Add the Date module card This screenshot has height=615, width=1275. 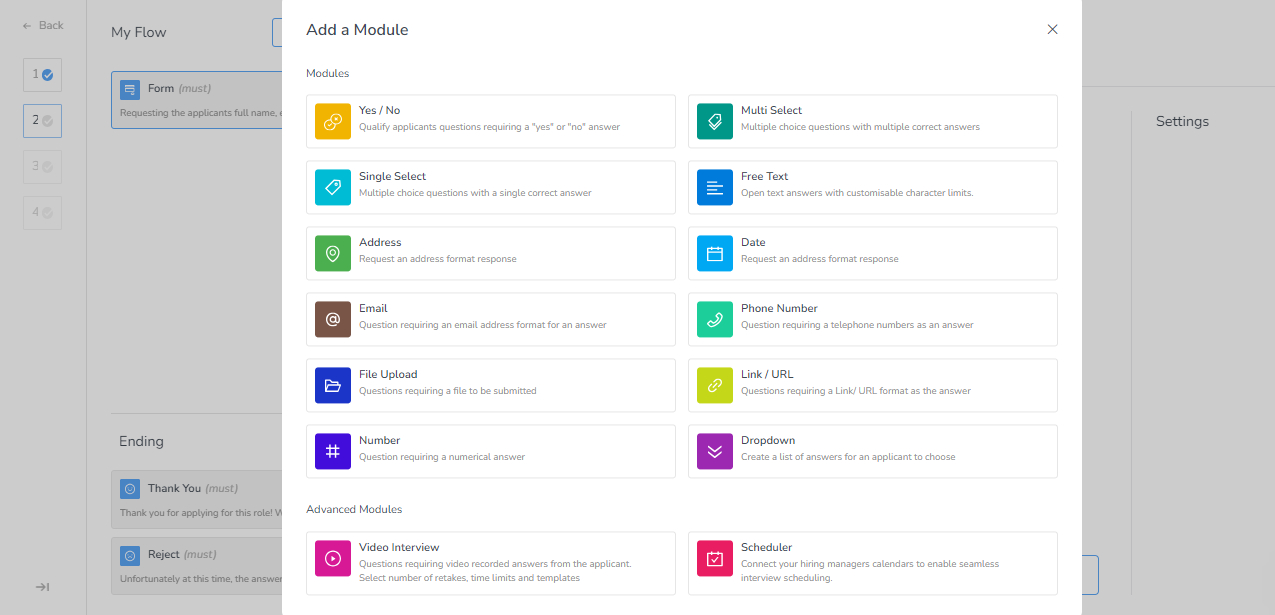point(872,253)
